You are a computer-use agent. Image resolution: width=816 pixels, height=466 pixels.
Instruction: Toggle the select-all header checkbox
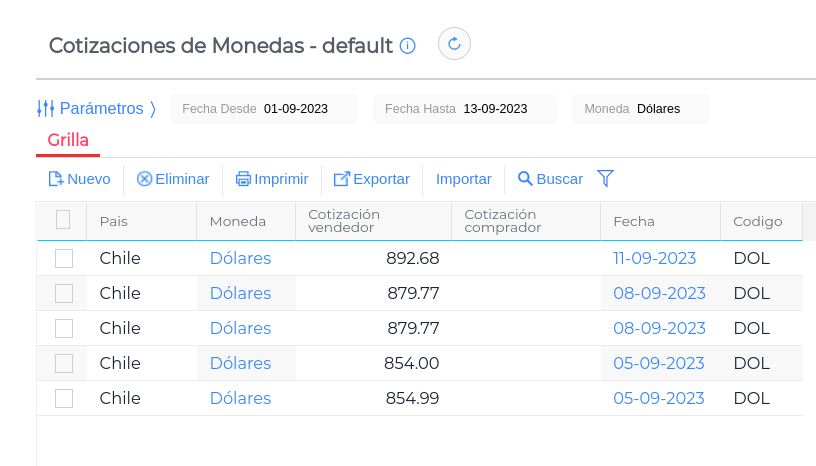[x=63, y=220]
